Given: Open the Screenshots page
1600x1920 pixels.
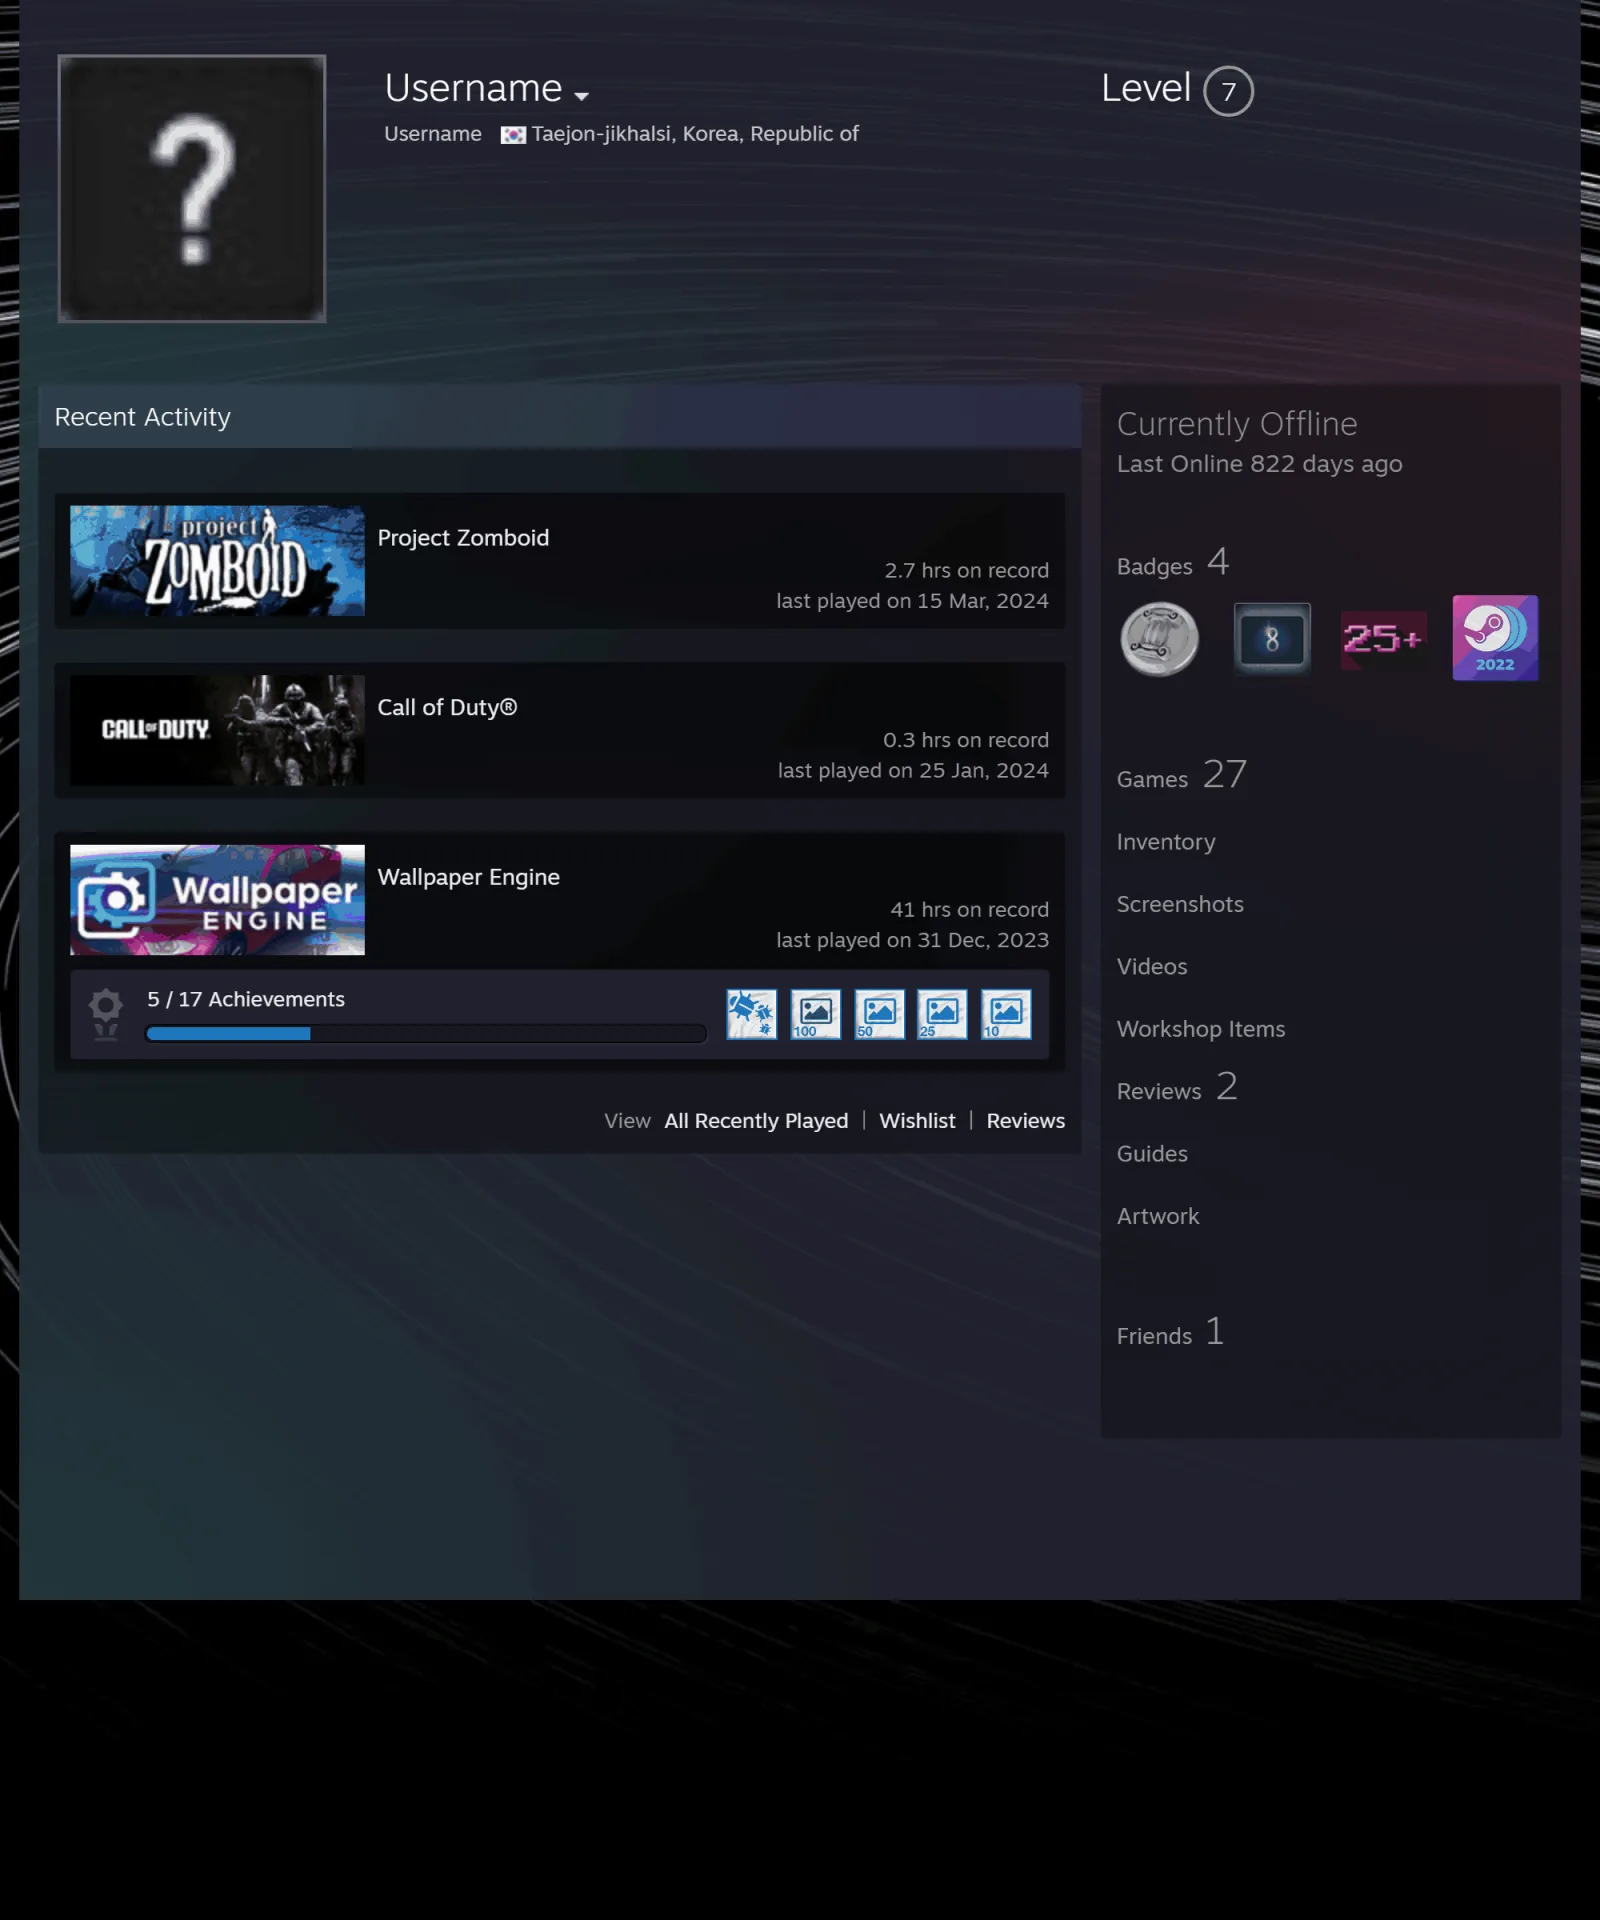Looking at the screenshot, I should [x=1180, y=904].
